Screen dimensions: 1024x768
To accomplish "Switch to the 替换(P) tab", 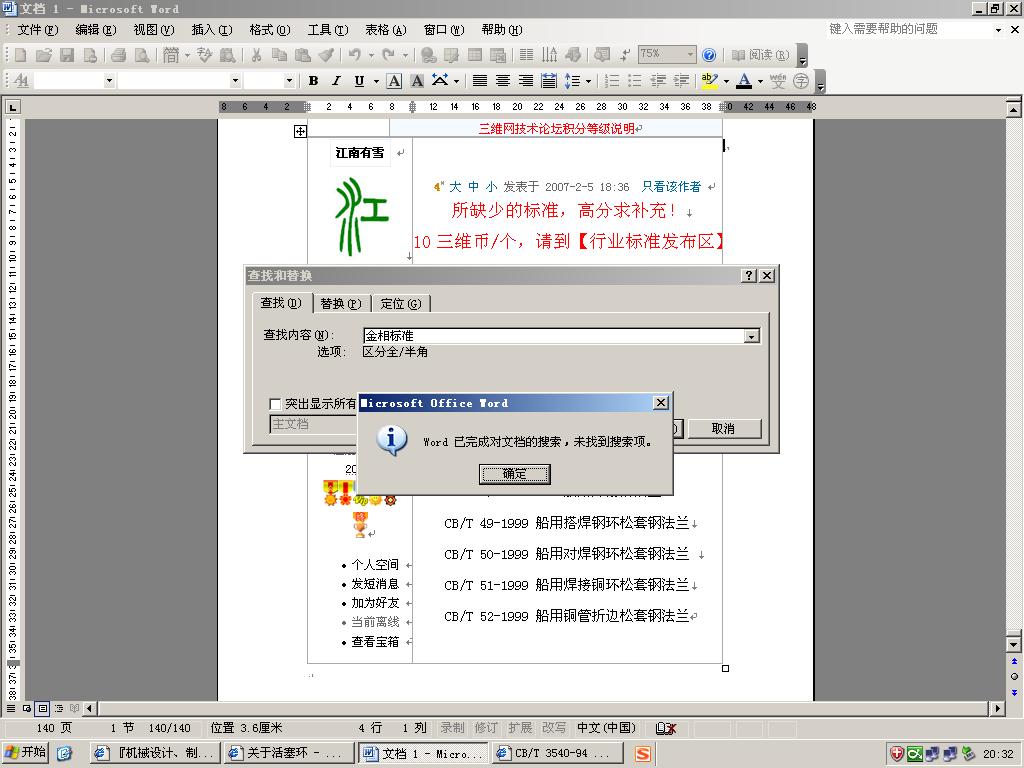I will (341, 304).
